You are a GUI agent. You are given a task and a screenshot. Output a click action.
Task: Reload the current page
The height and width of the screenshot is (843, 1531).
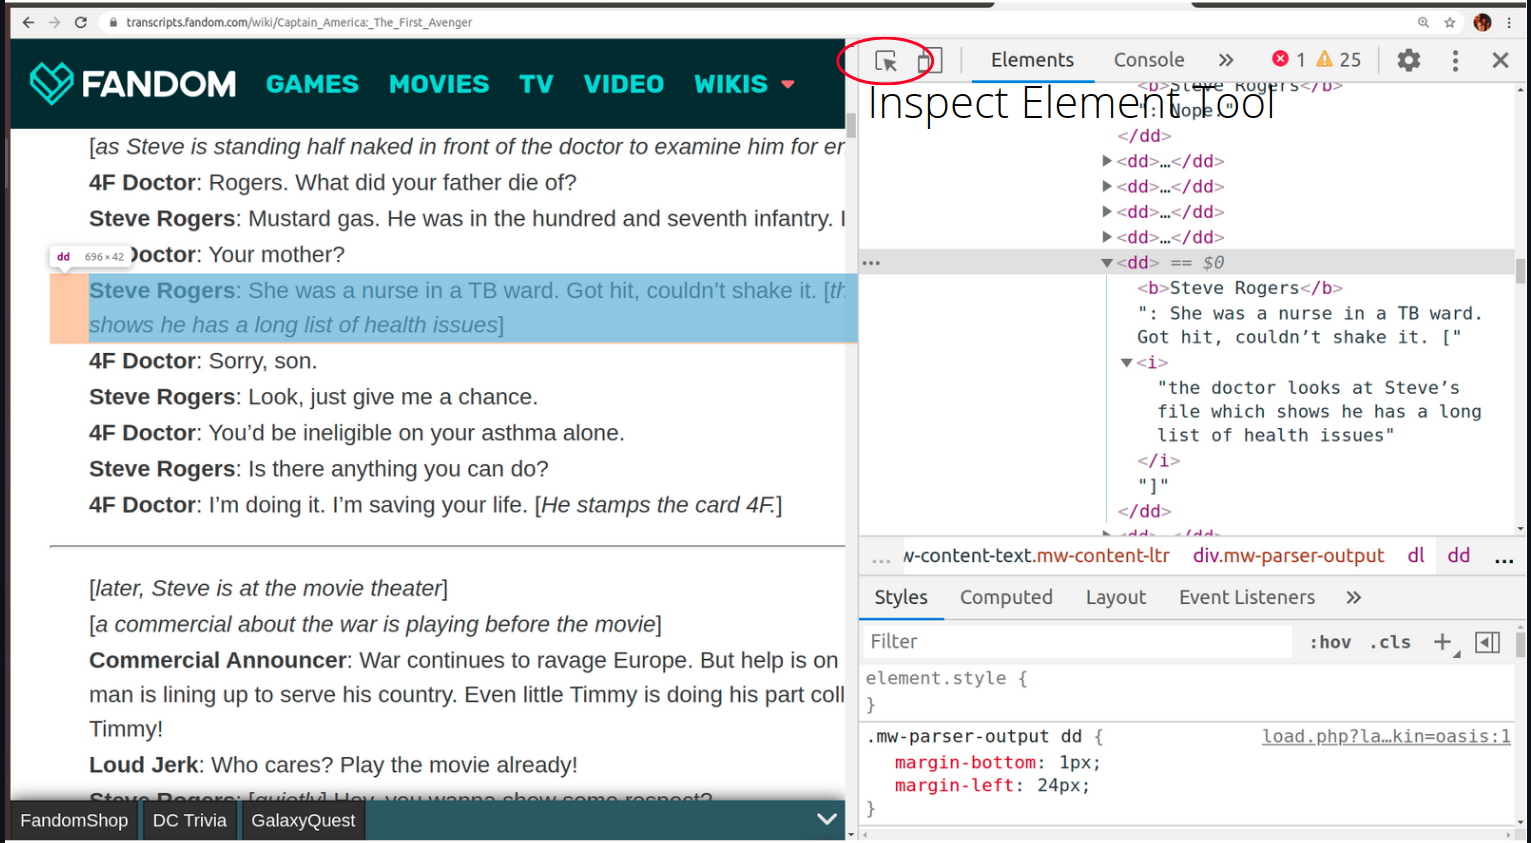81,22
